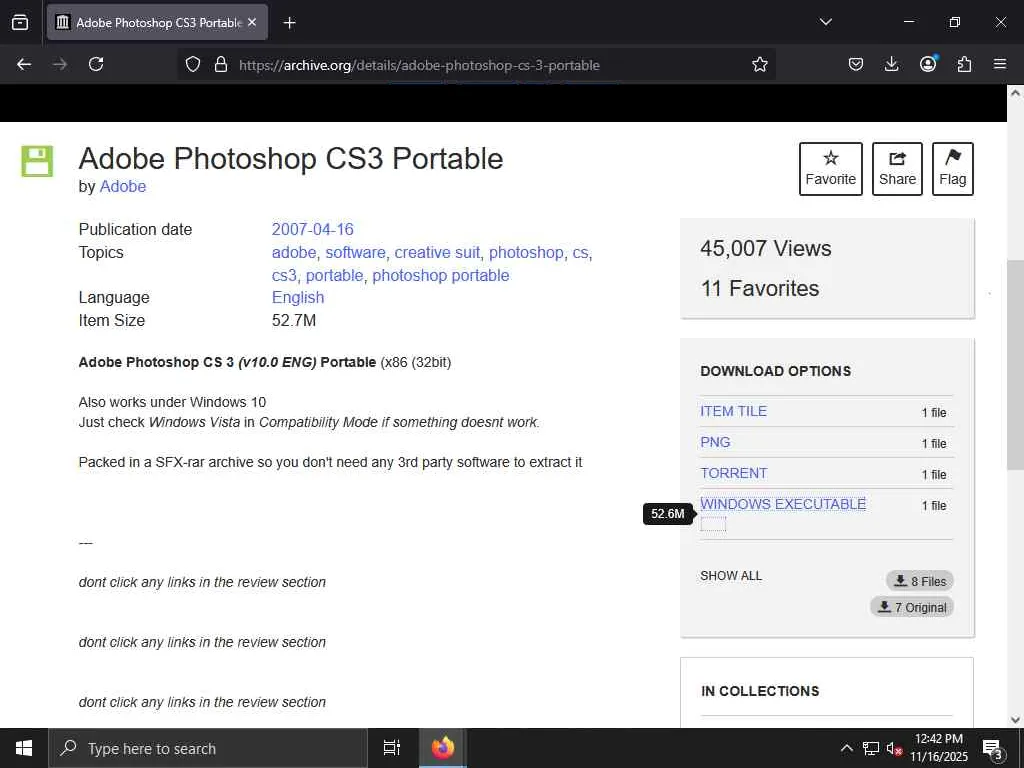This screenshot has height=768, width=1024.
Task: Select the Item Size 52.7M value
Action: [x=294, y=321]
